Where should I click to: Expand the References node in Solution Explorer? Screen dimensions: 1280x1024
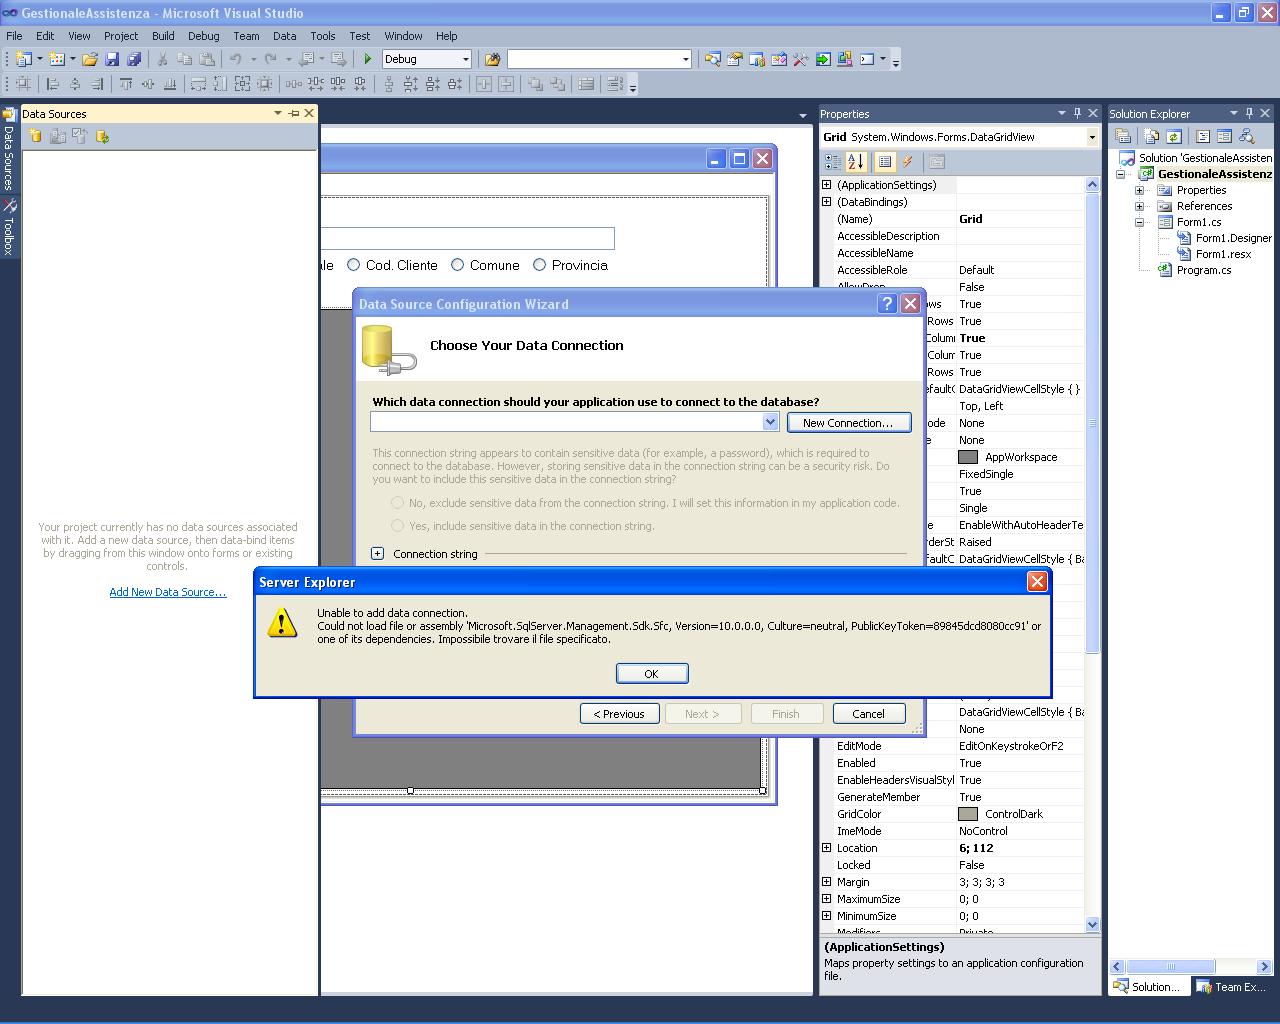(1139, 206)
